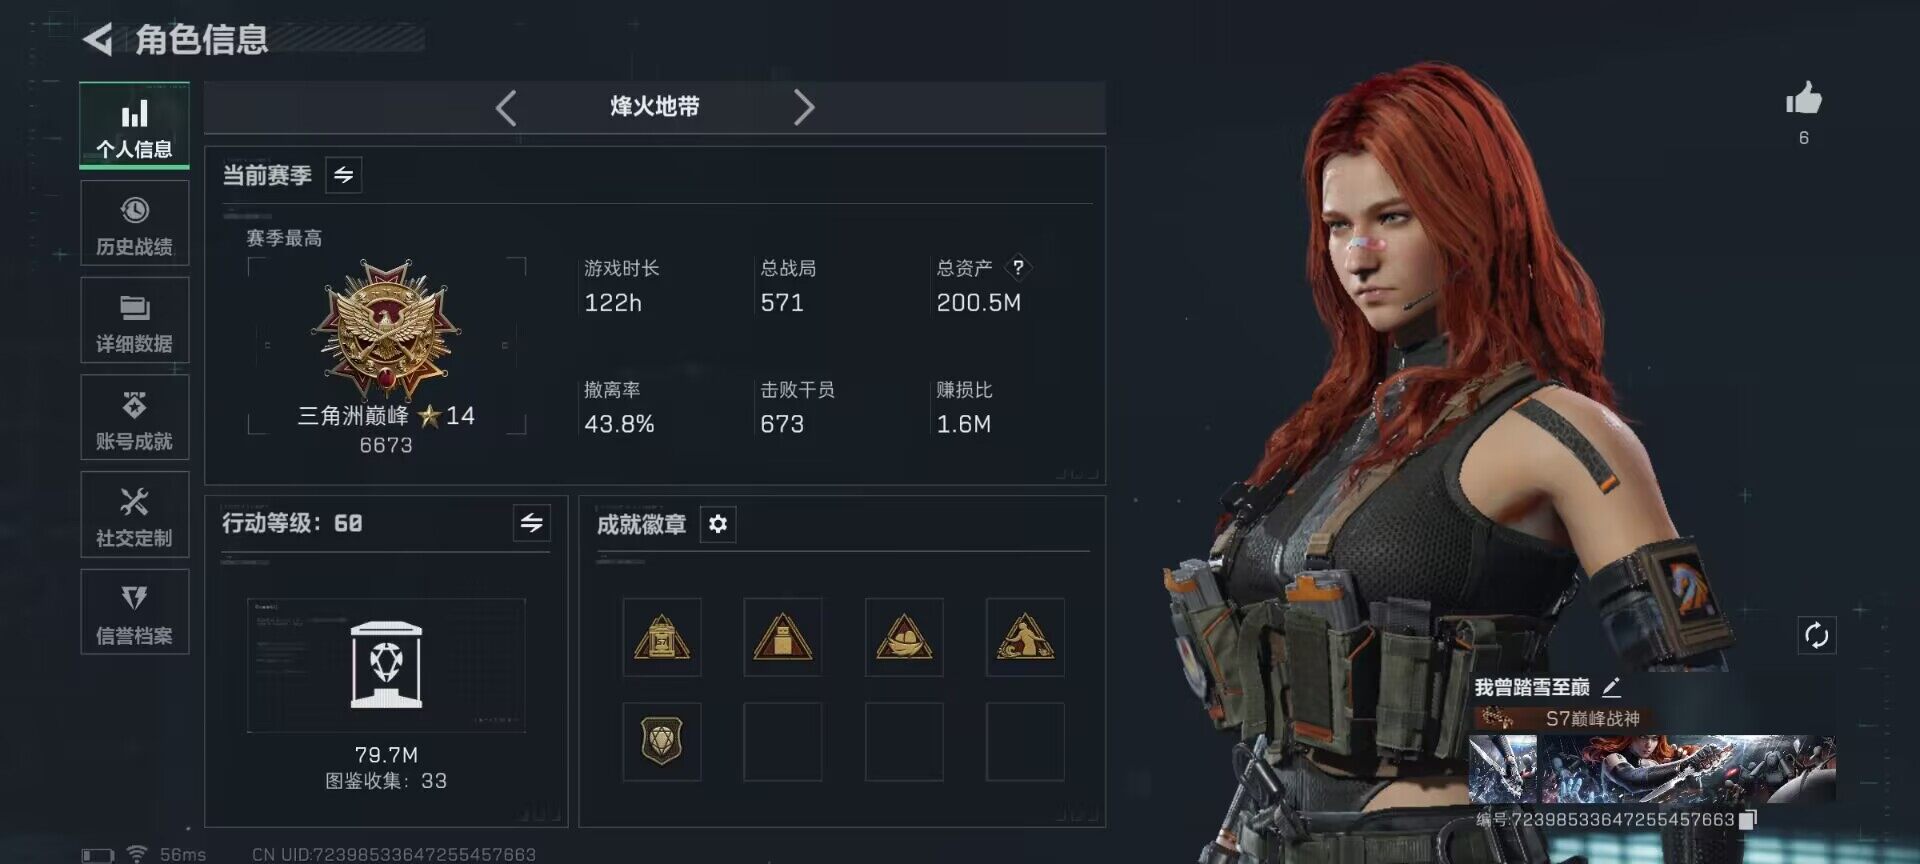The height and width of the screenshot is (864, 1920).
Task: Open the 社交定制 section
Action: coord(135,515)
